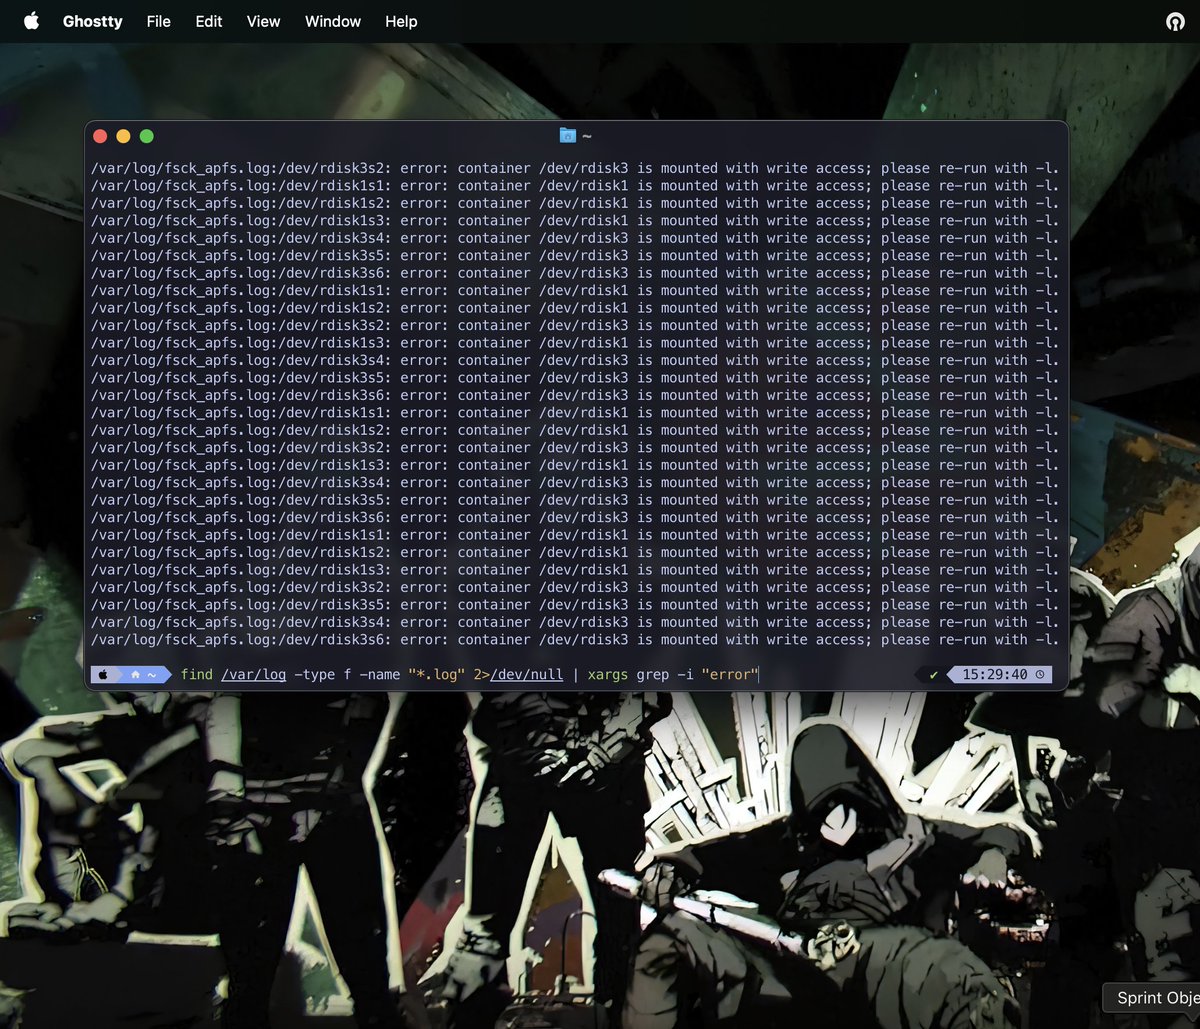Click the green checkmark status in the prompt

[x=934, y=675]
